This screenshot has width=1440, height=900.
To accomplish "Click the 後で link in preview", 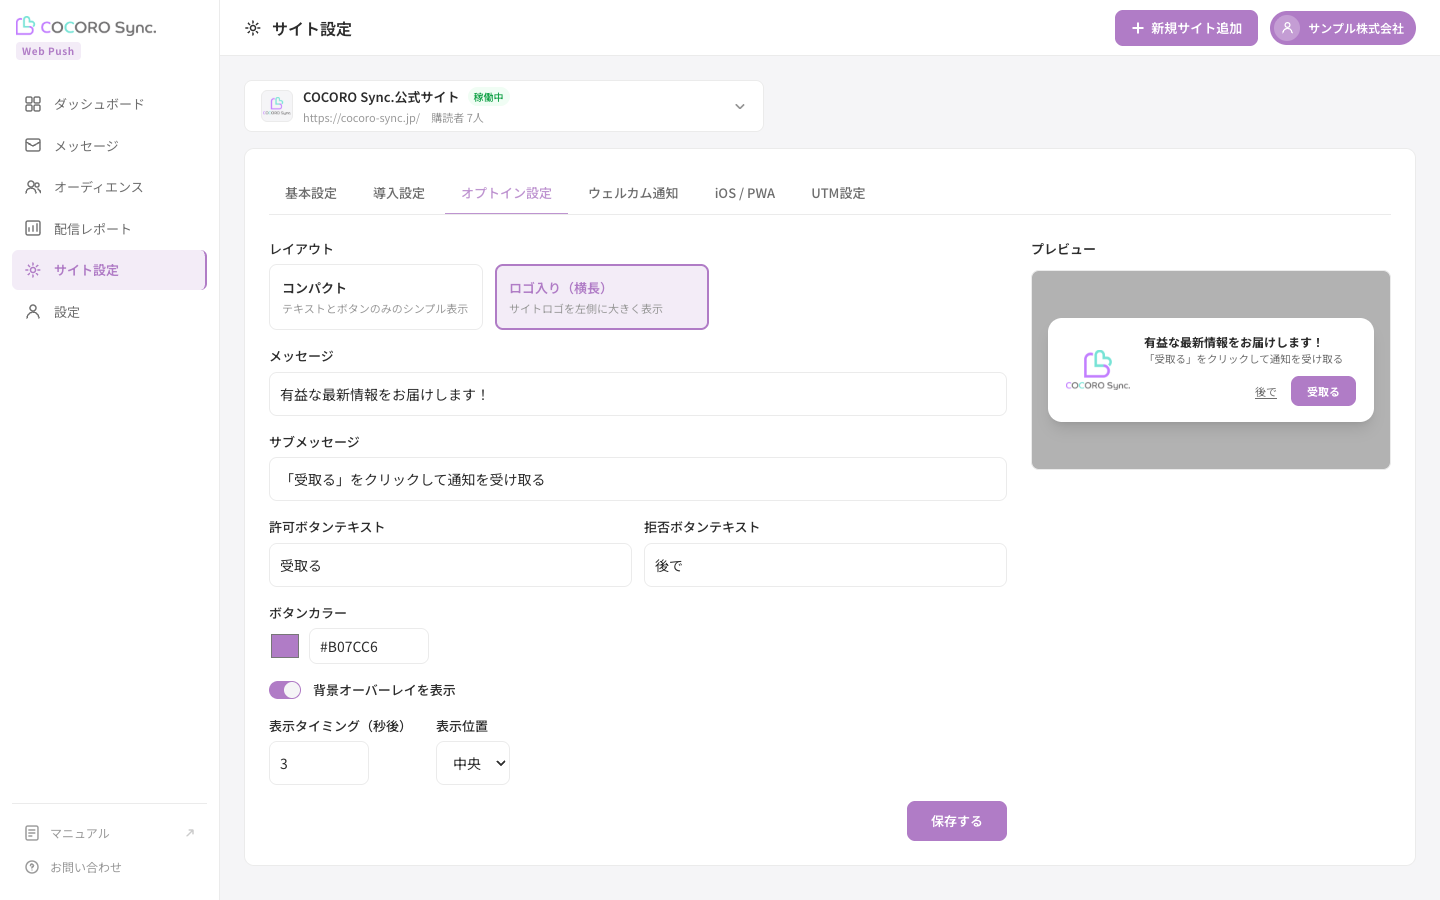I will [1266, 392].
